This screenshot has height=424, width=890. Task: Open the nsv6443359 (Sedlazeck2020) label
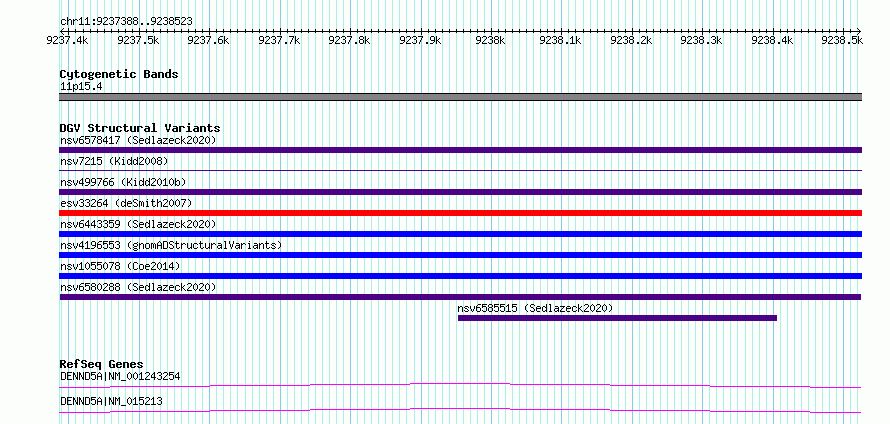(x=138, y=224)
